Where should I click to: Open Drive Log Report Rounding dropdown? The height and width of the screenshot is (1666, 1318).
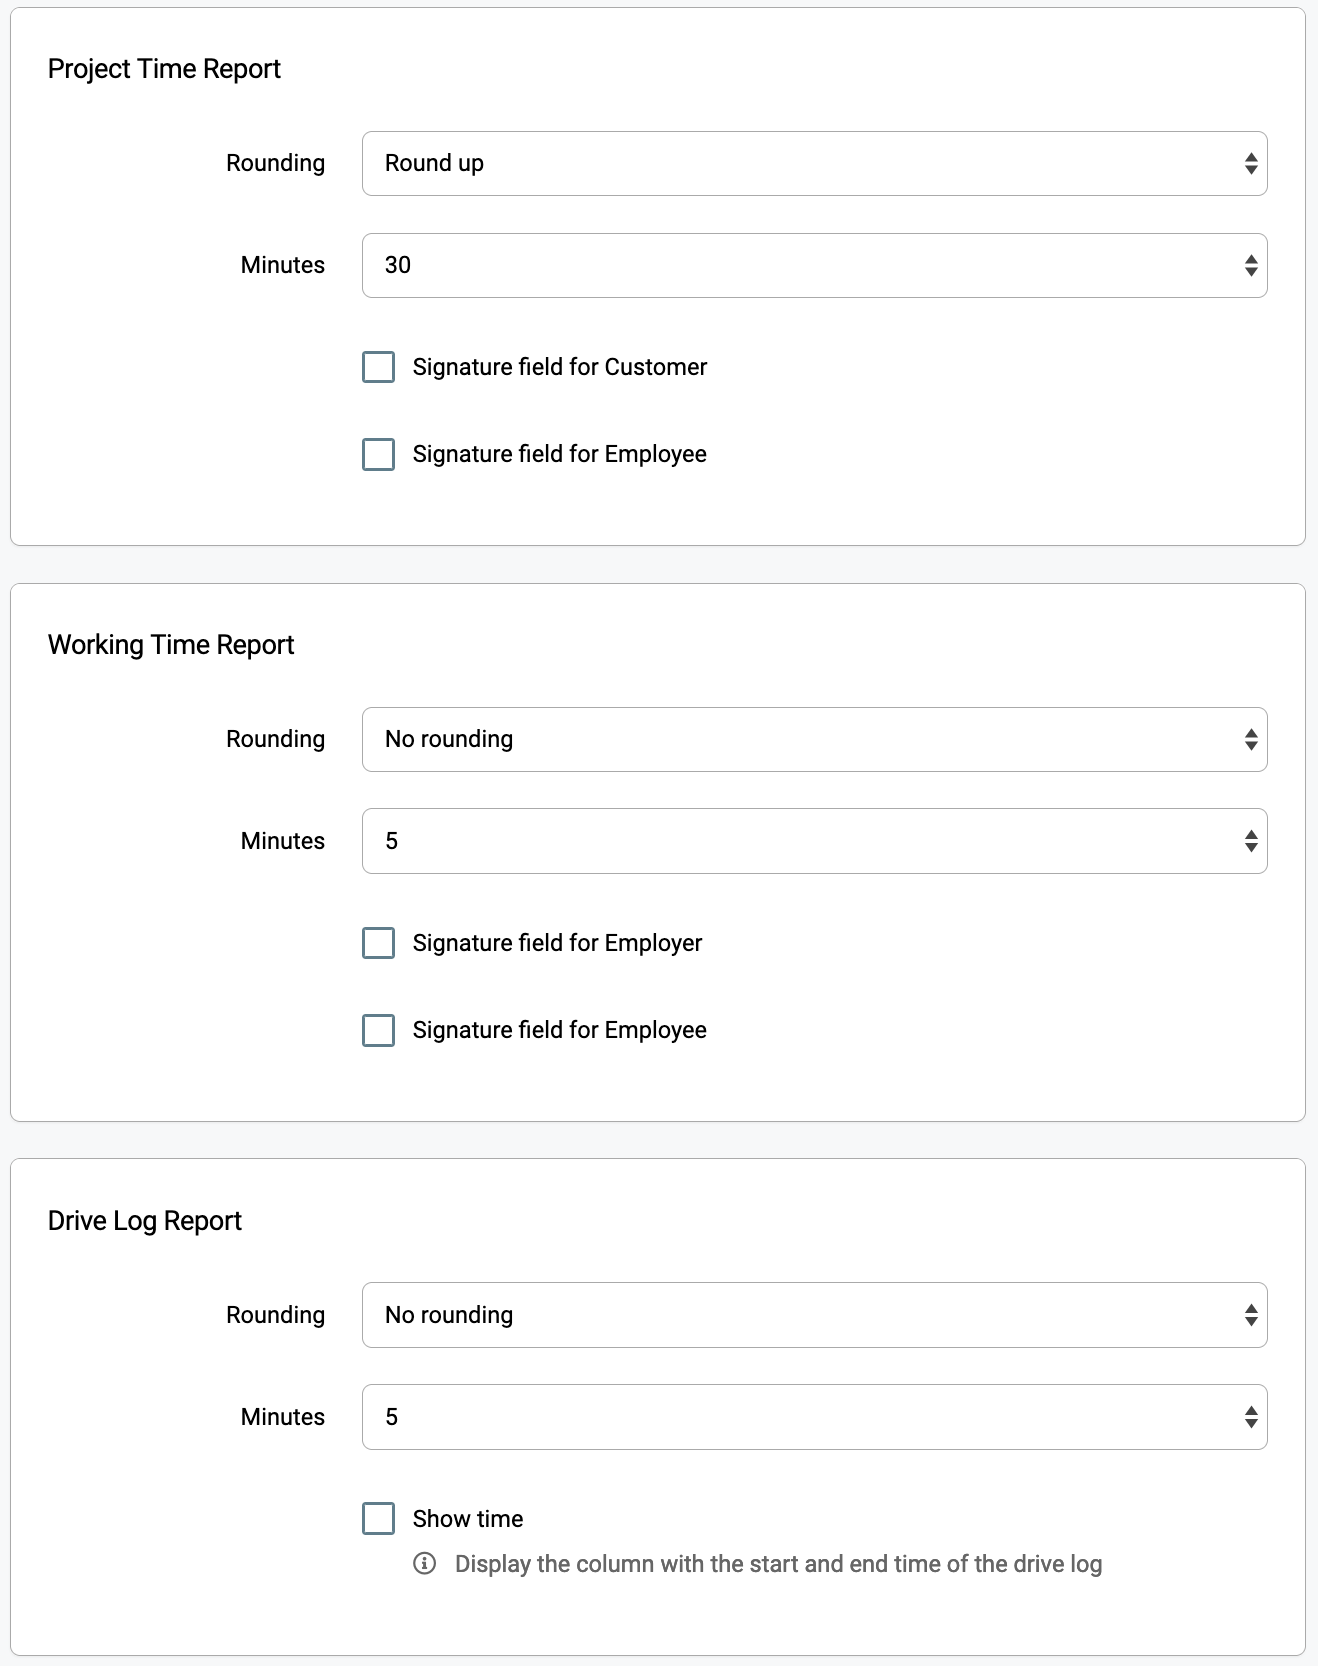pyautogui.click(x=814, y=1316)
